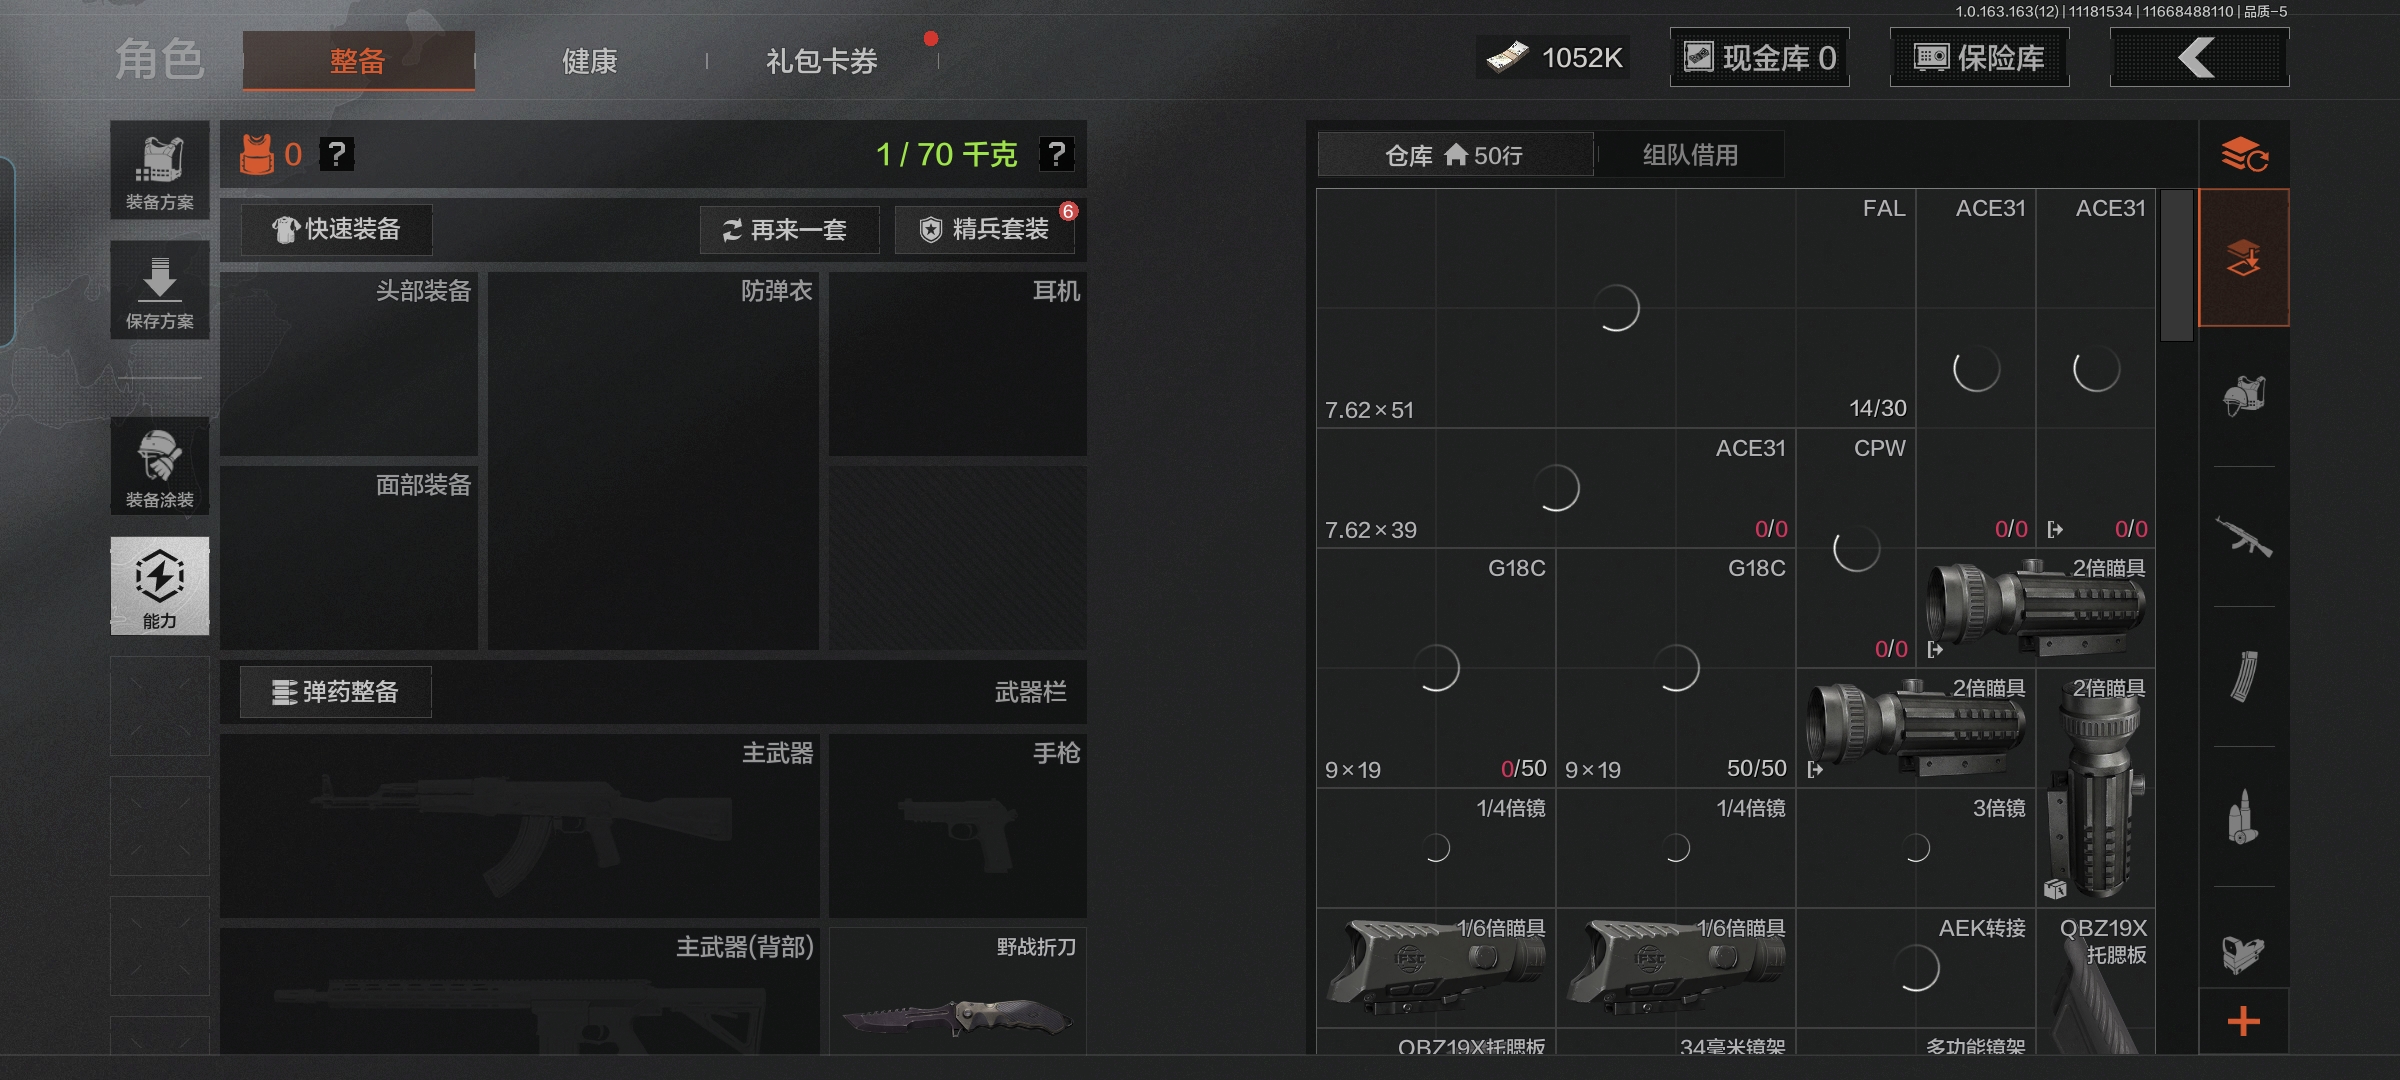This screenshot has width=2400, height=1080.
Task: Click the storage list scrollbar handle
Action: point(2176,266)
